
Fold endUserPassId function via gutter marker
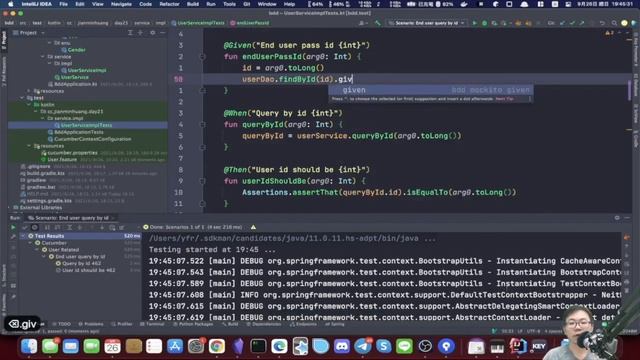202,57
